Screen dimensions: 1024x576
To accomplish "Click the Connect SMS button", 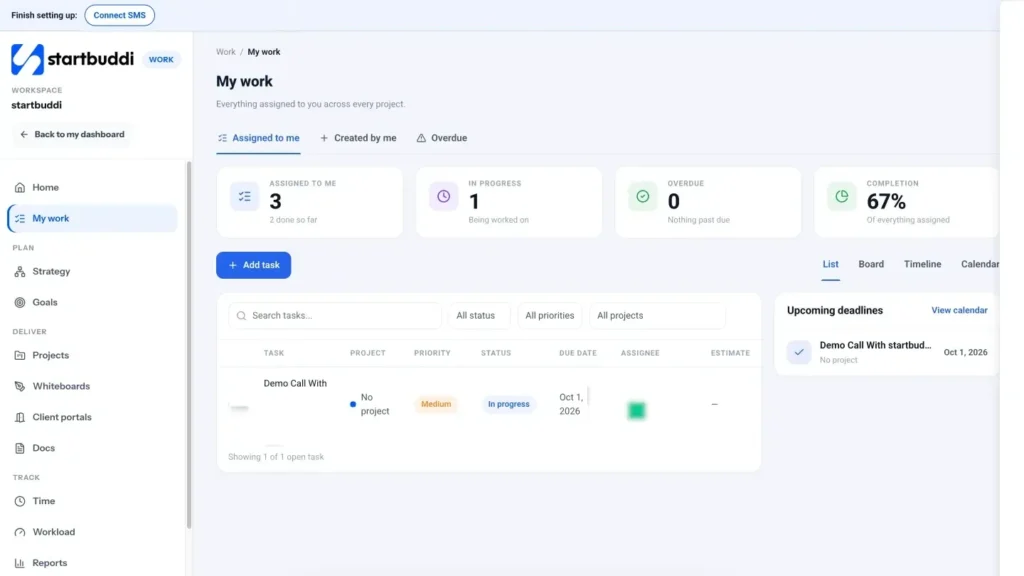I will 120,15.
